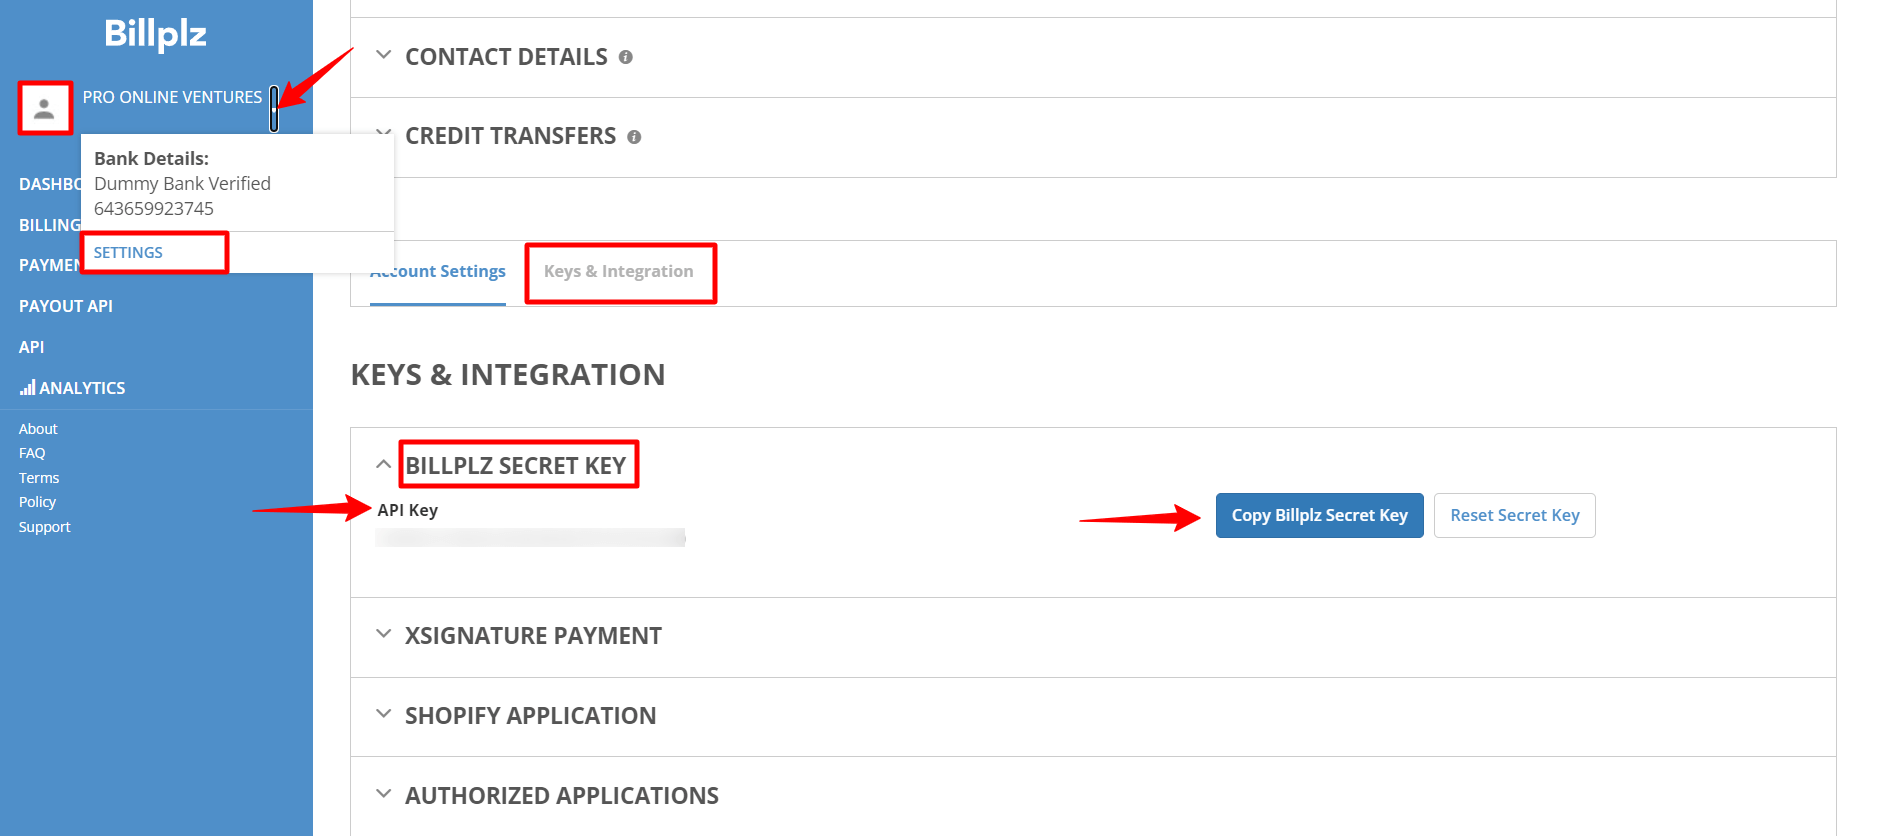
Task: Click the Credit Transfers info icon
Action: [634, 137]
